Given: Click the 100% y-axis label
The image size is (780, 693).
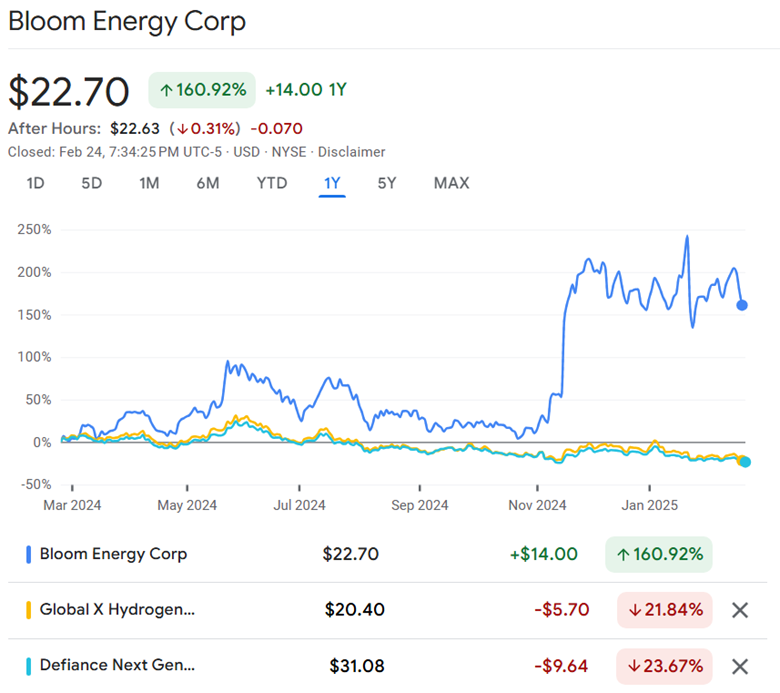Looking at the screenshot, I should pos(34,357).
